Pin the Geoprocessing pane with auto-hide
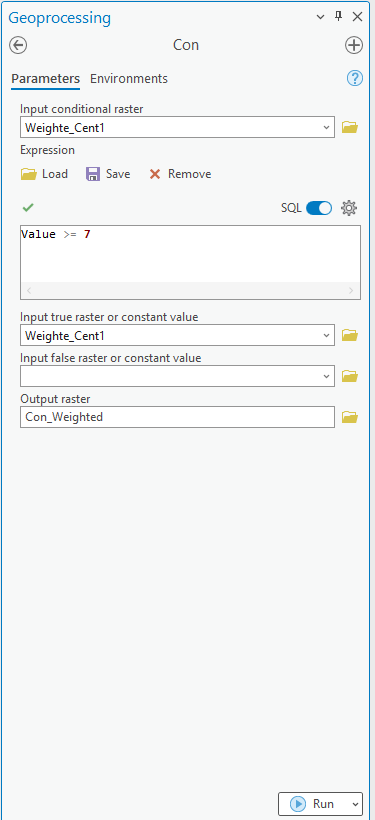 [338, 16]
